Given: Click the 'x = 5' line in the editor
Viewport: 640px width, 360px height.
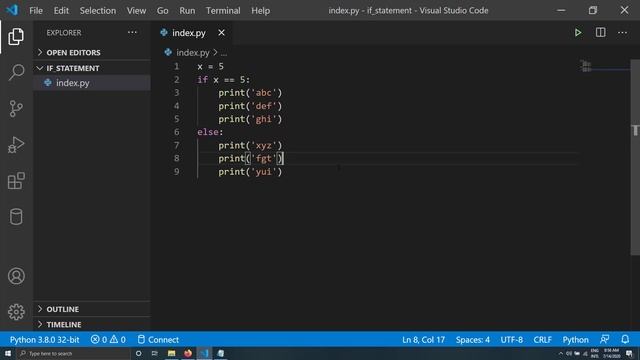Looking at the screenshot, I should (x=210, y=67).
